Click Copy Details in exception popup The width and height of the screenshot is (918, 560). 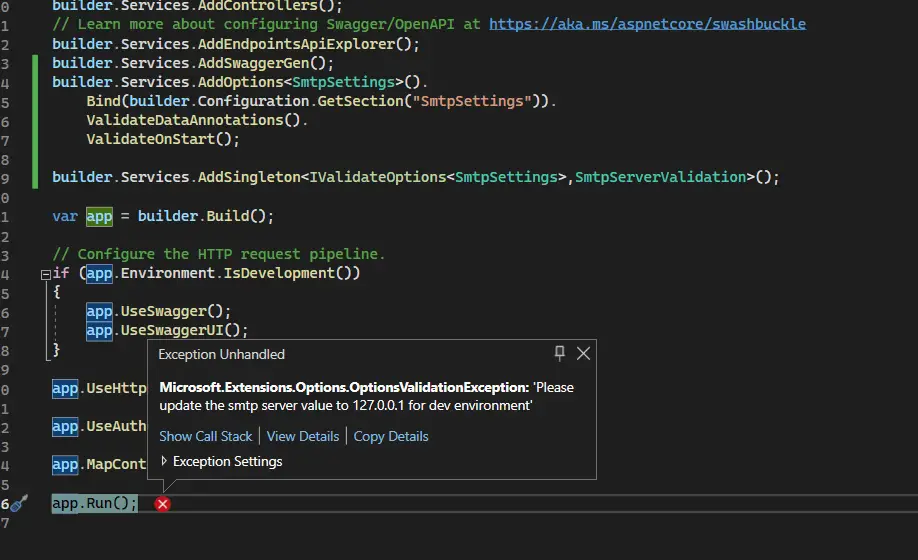(x=391, y=436)
